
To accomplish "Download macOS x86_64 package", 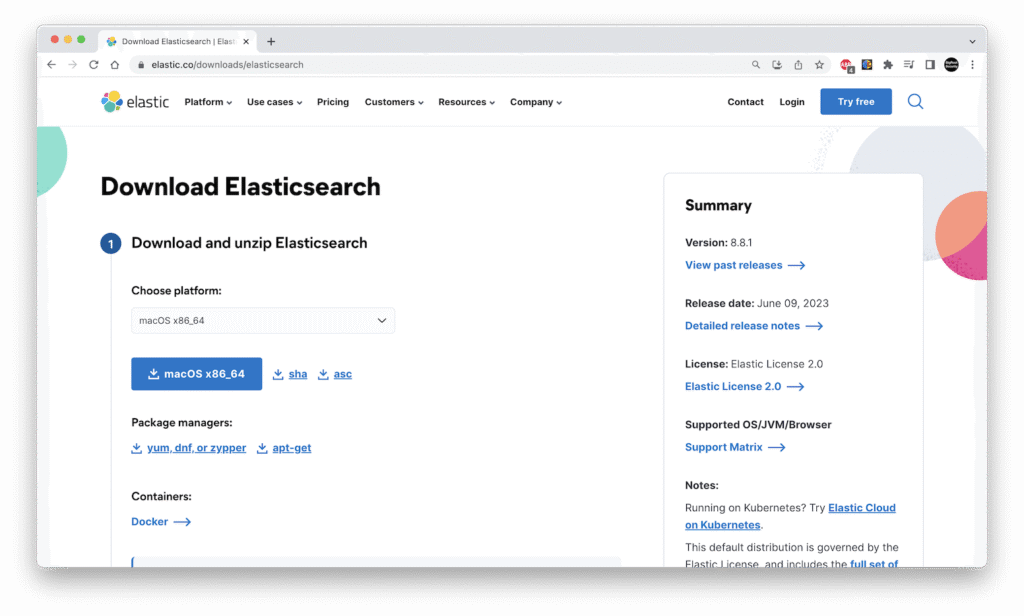I will (x=197, y=374).
